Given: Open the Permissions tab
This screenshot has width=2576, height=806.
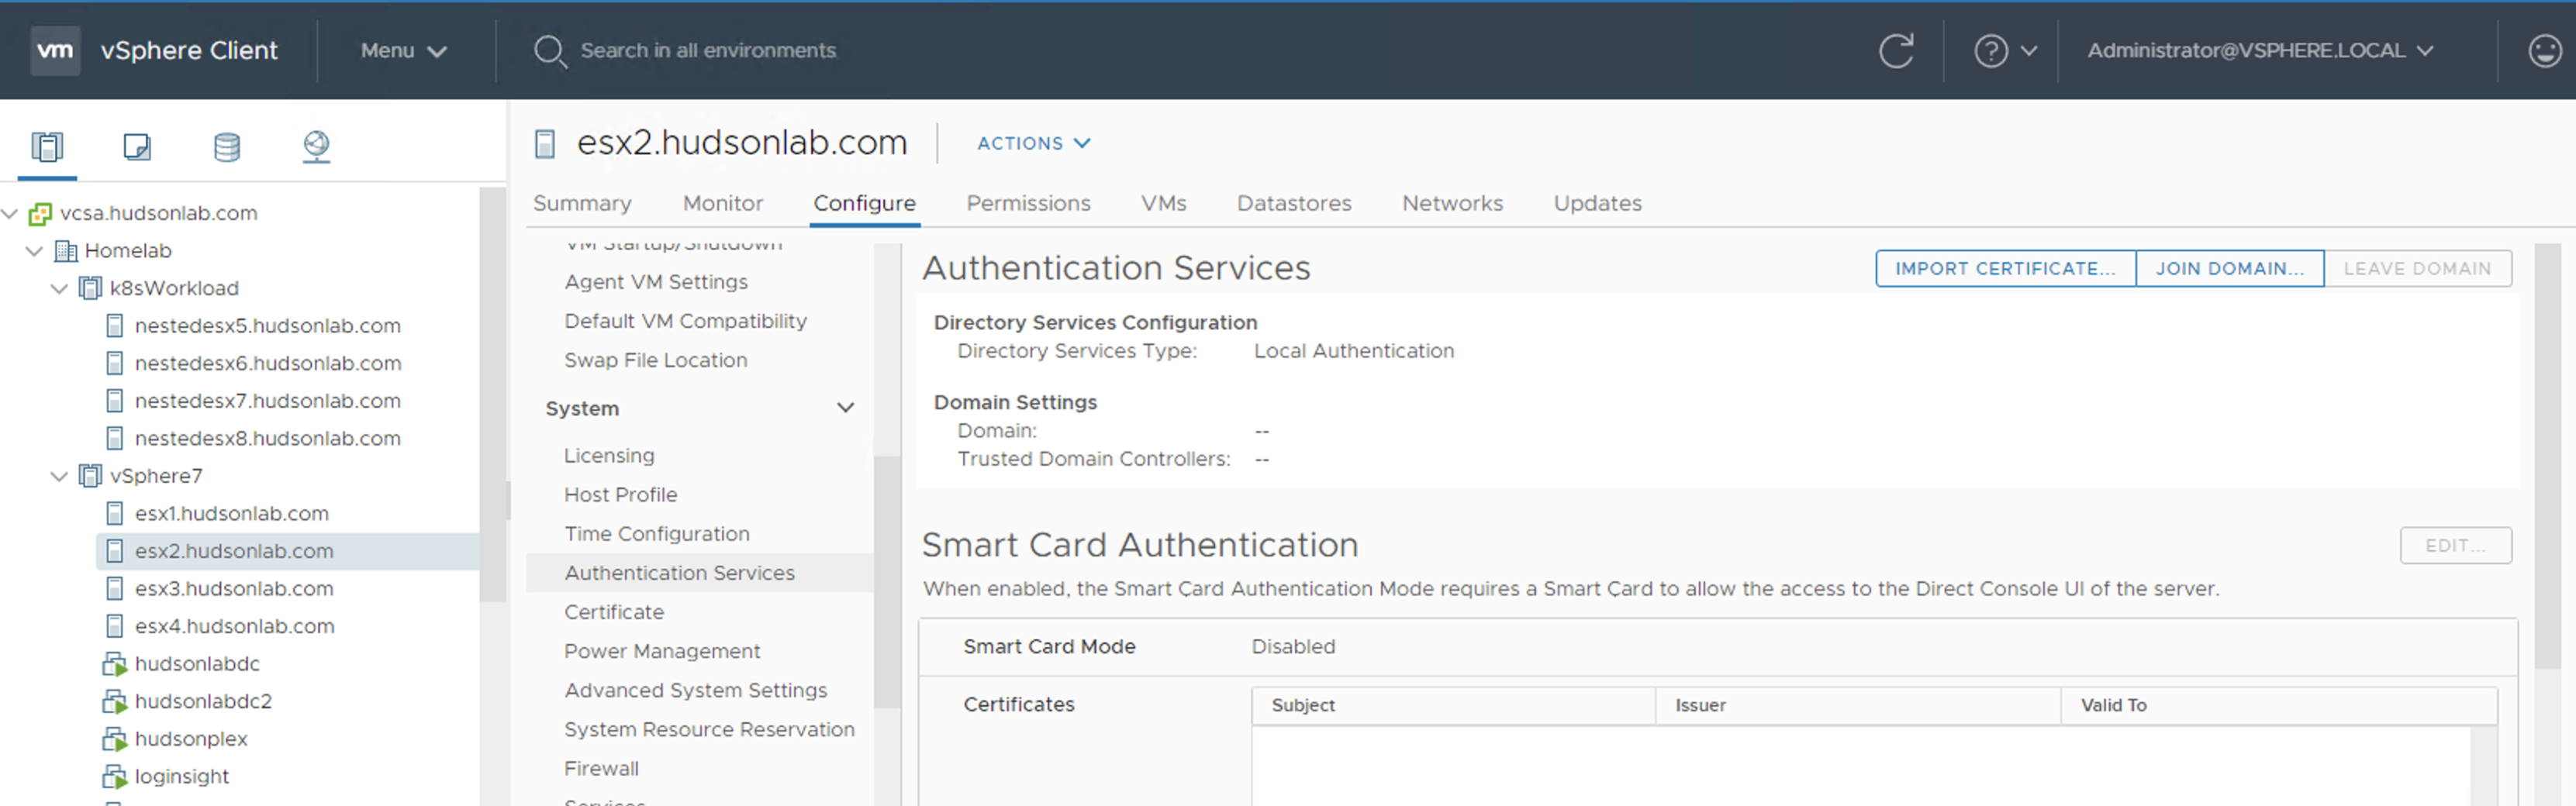Looking at the screenshot, I should pos(1028,203).
